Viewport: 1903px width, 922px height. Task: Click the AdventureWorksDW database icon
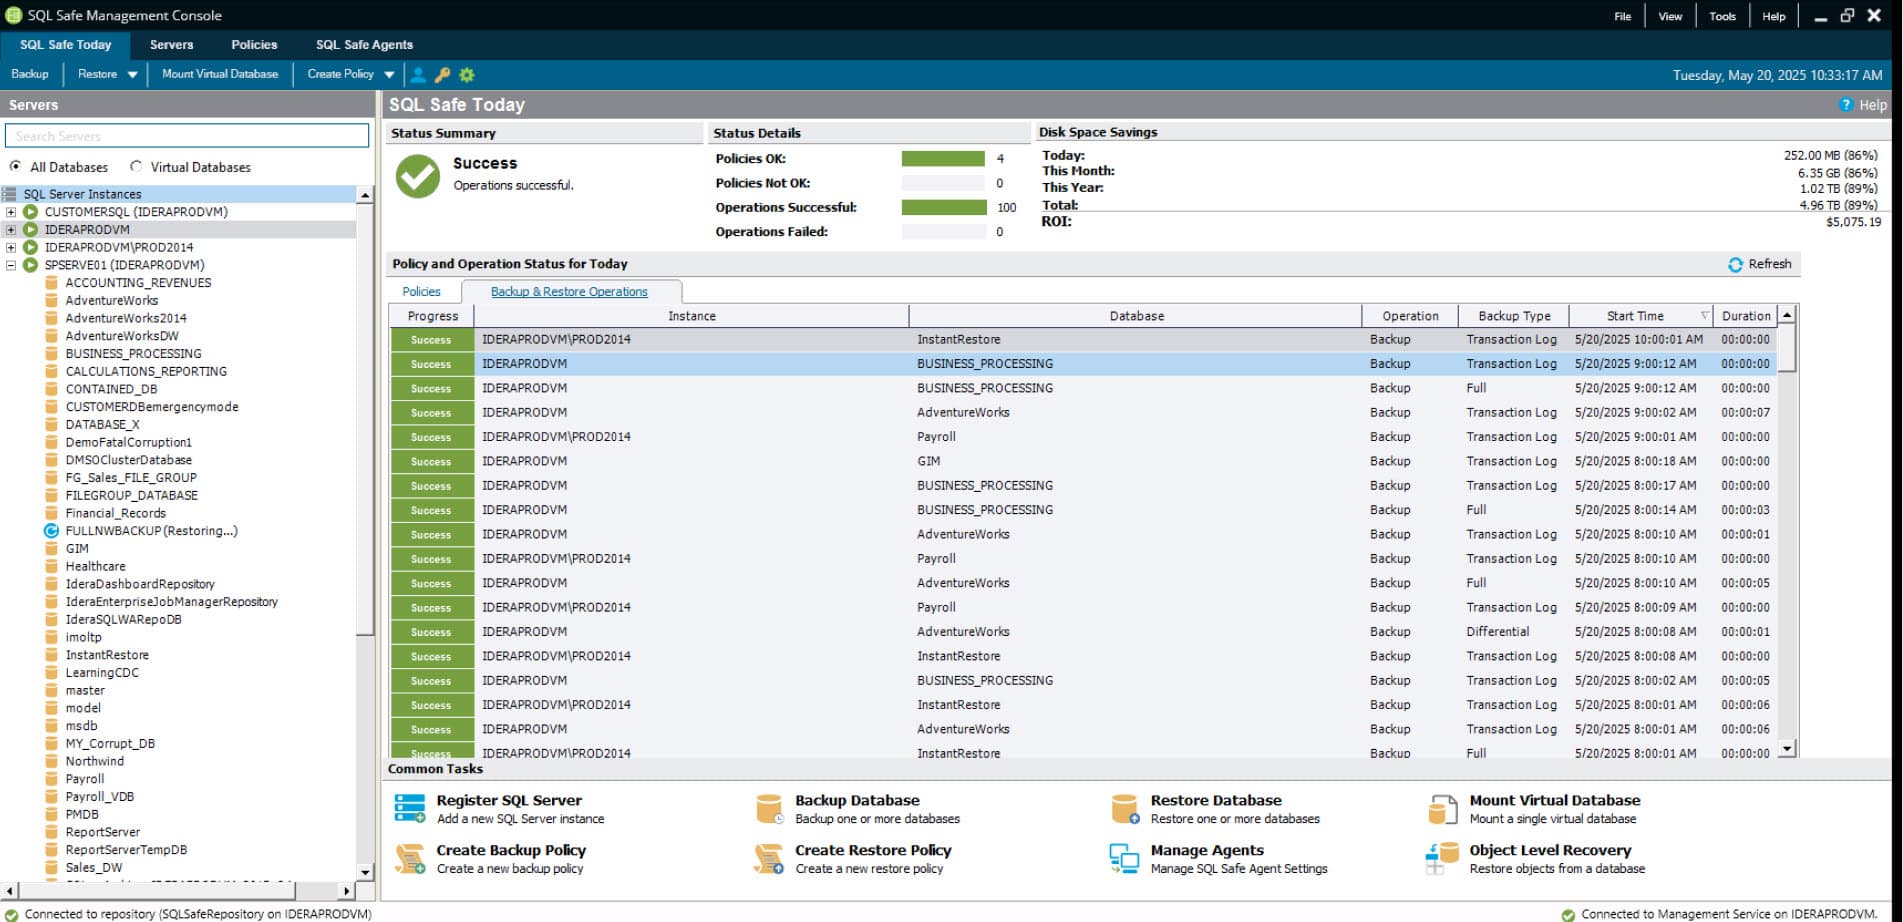(52, 336)
